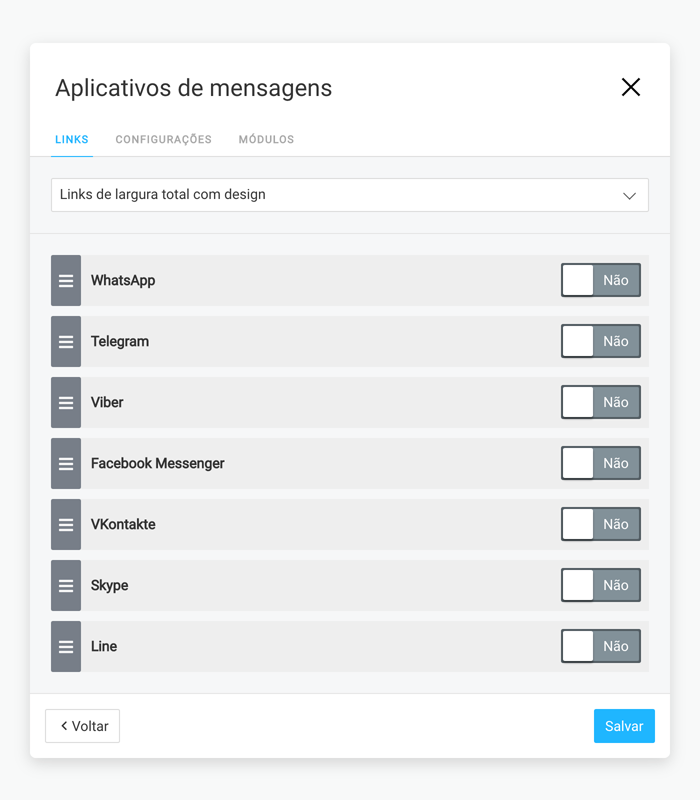The height and width of the screenshot is (800, 700).
Task: Open the Módulos tab
Action: point(266,139)
